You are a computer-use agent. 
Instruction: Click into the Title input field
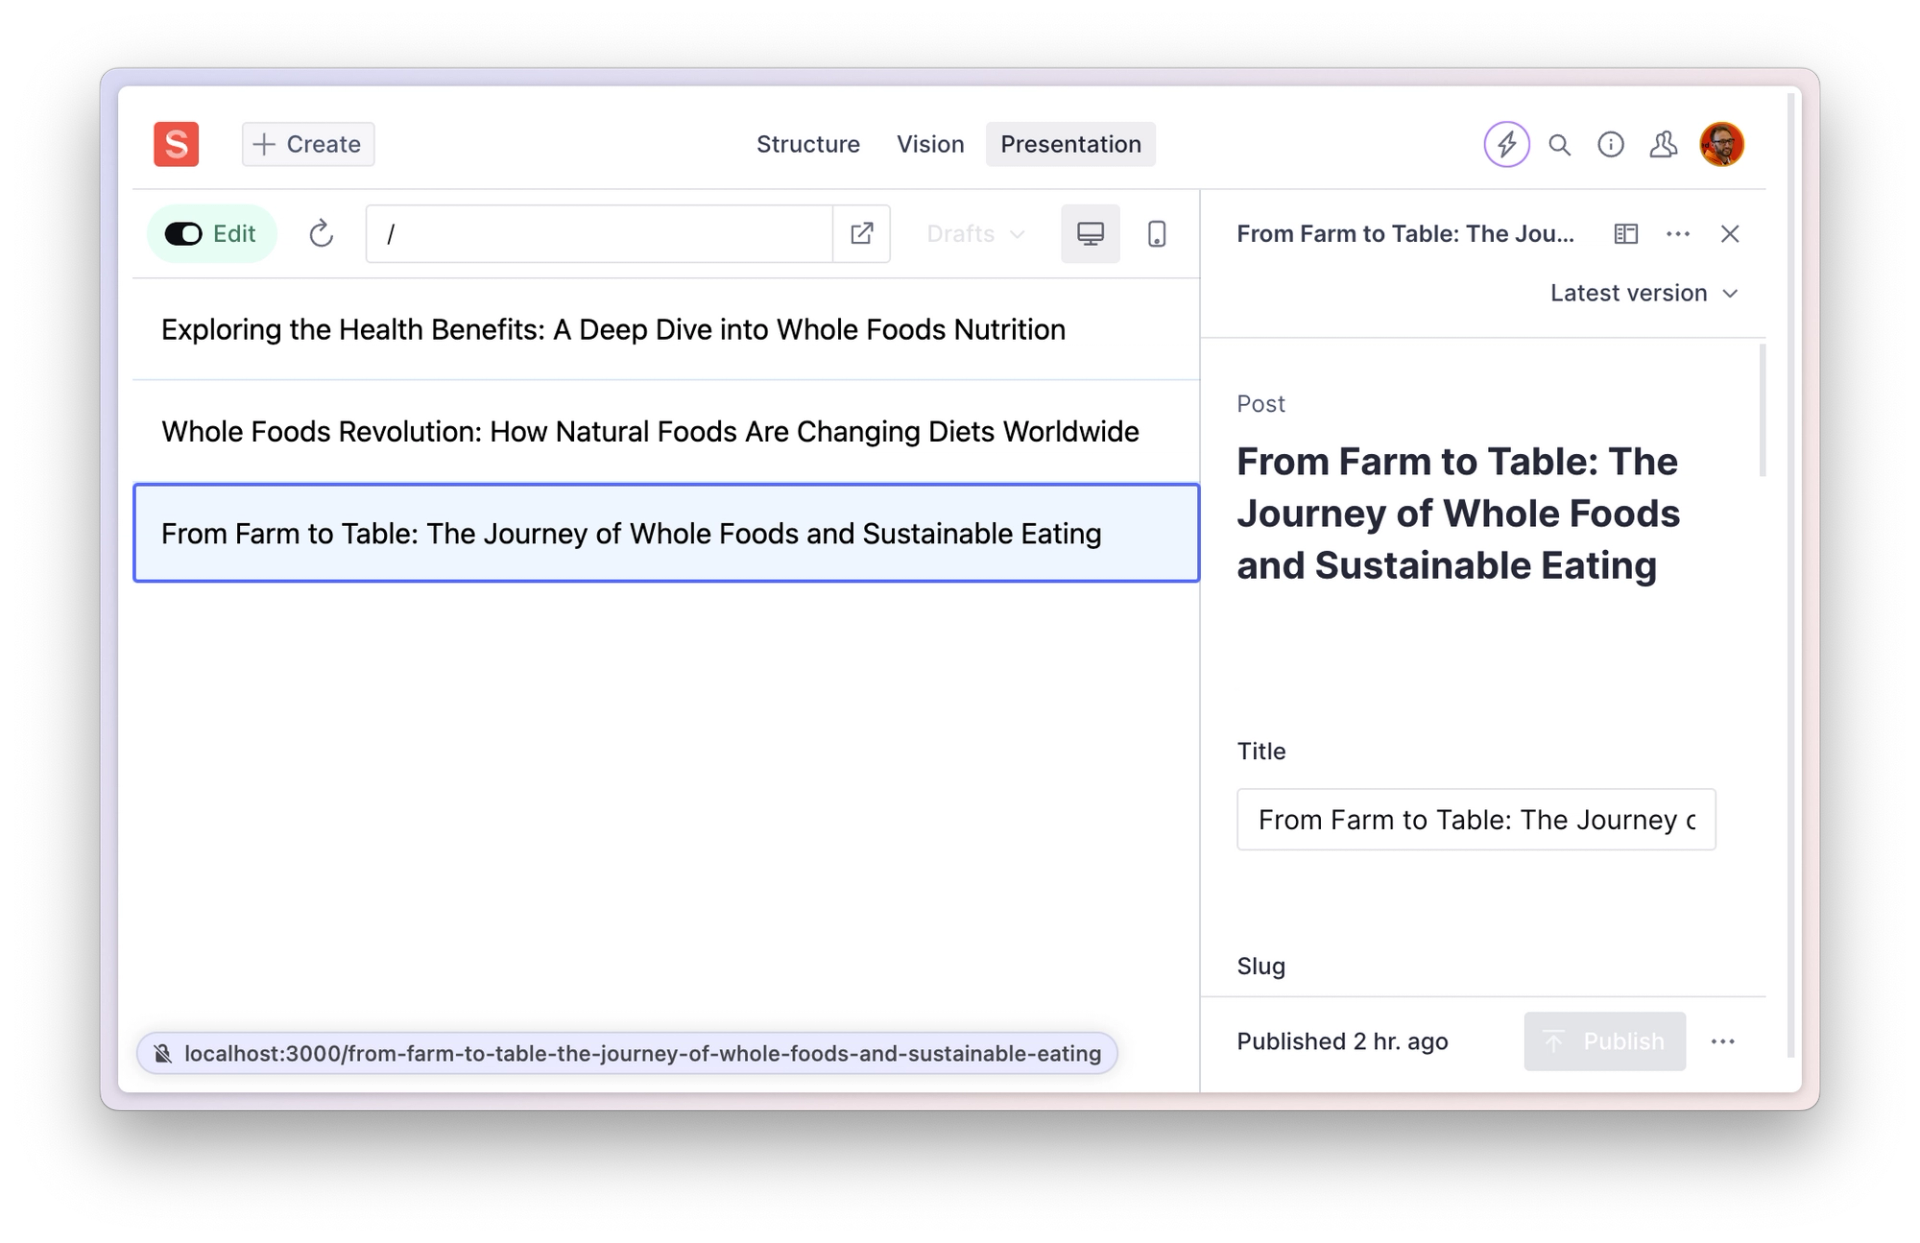point(1475,820)
